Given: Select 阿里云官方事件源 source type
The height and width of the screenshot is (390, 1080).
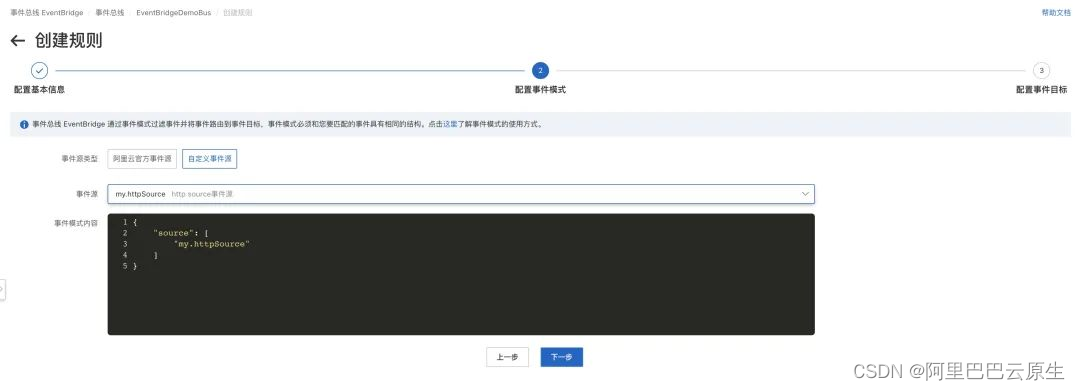Looking at the screenshot, I should (x=143, y=158).
